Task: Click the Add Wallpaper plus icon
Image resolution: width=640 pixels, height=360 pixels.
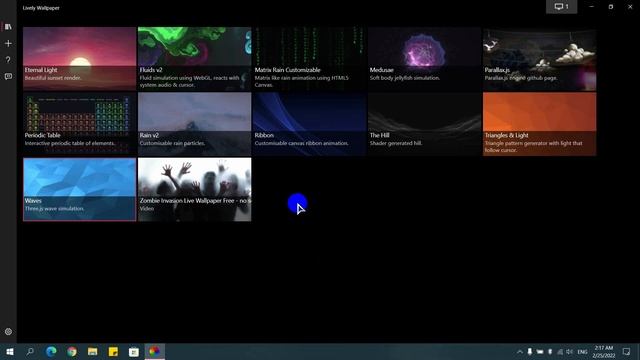Action: [8, 43]
